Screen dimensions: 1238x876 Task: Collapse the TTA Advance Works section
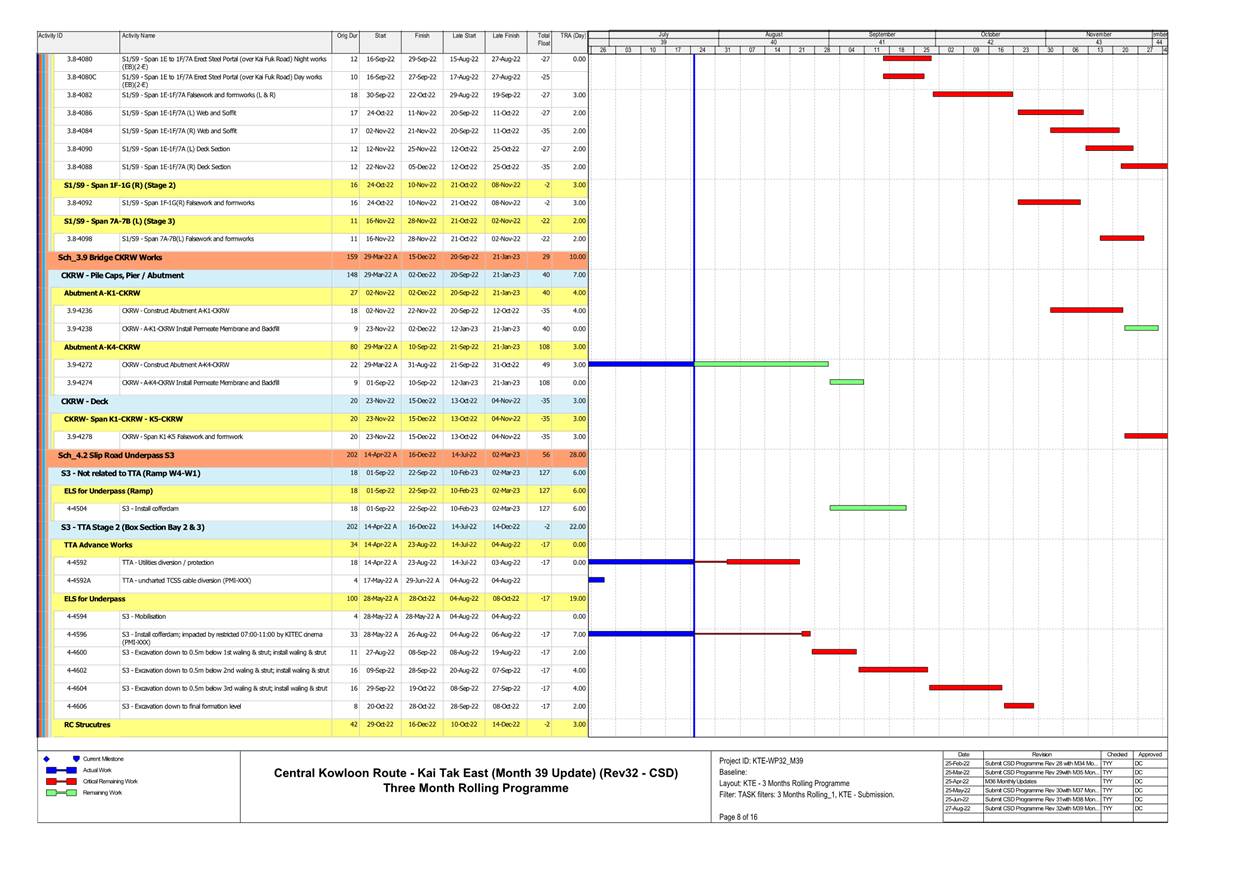click(100, 545)
